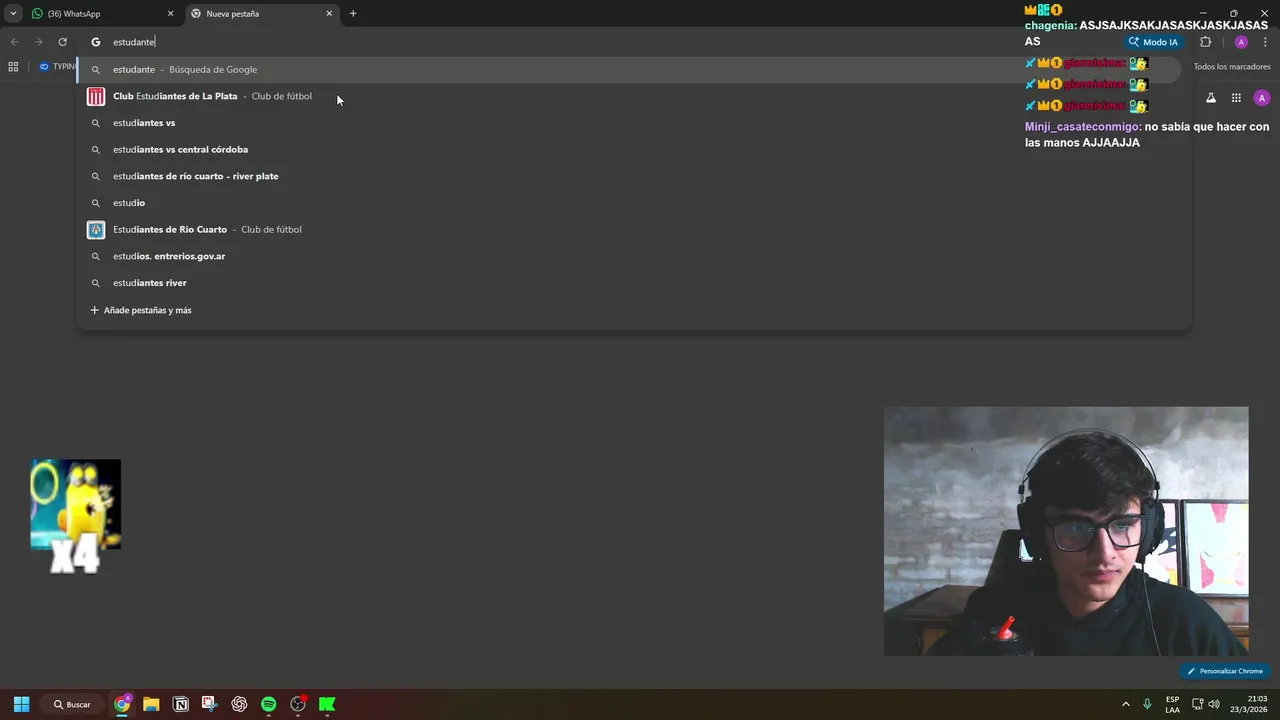Close the Nueva pestaña tab
Viewport: 1280px width, 720px height.
pyautogui.click(x=329, y=14)
